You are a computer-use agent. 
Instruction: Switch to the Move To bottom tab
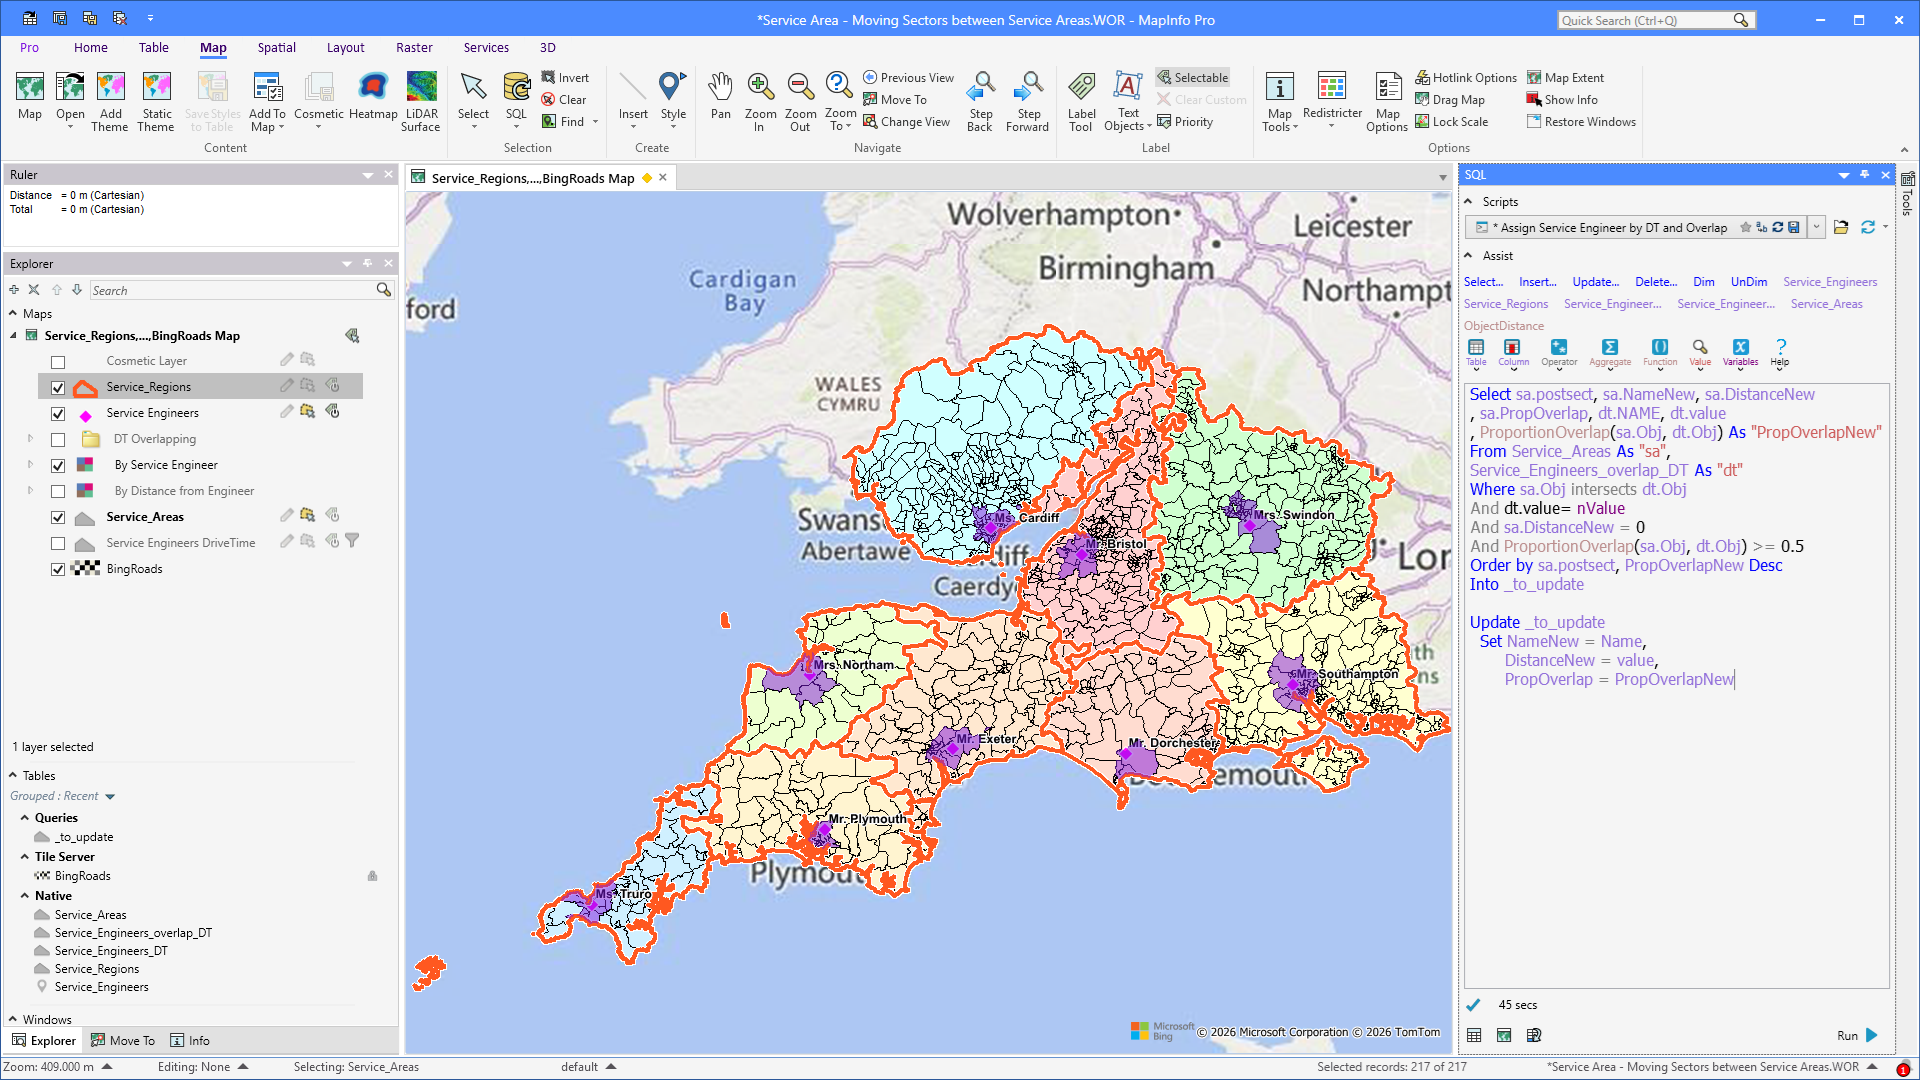tap(123, 1040)
